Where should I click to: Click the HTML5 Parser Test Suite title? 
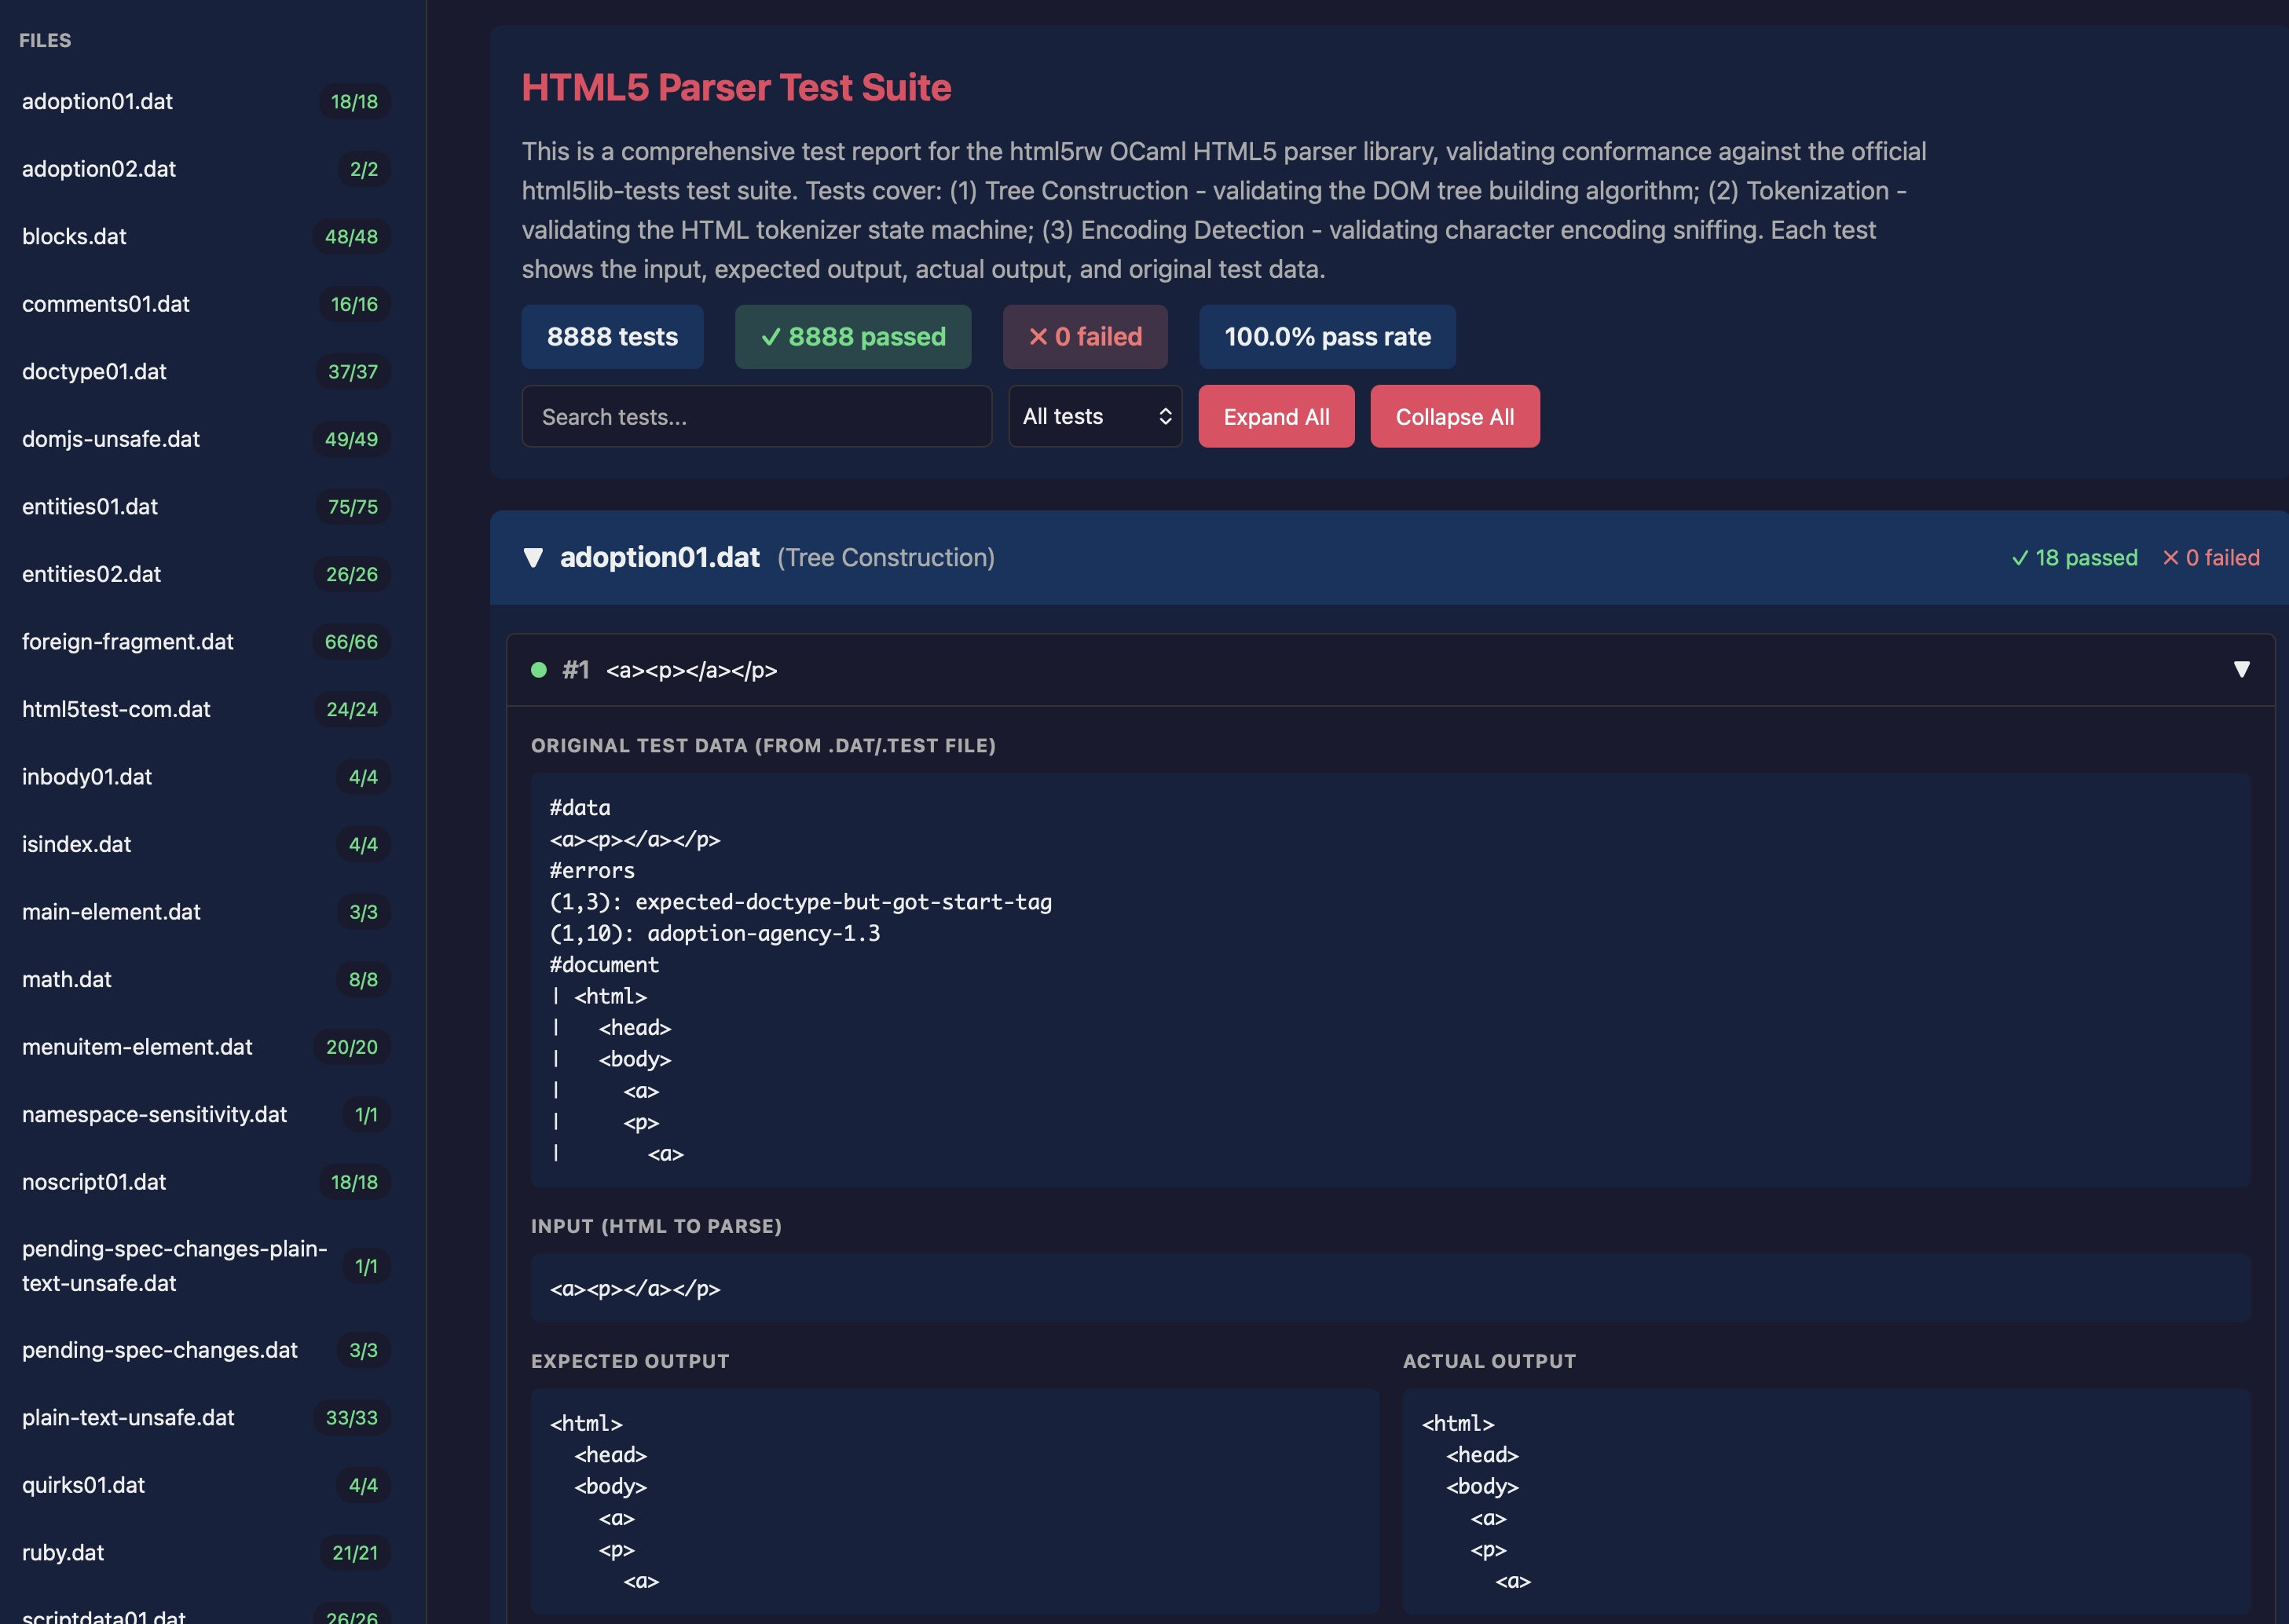[737, 88]
